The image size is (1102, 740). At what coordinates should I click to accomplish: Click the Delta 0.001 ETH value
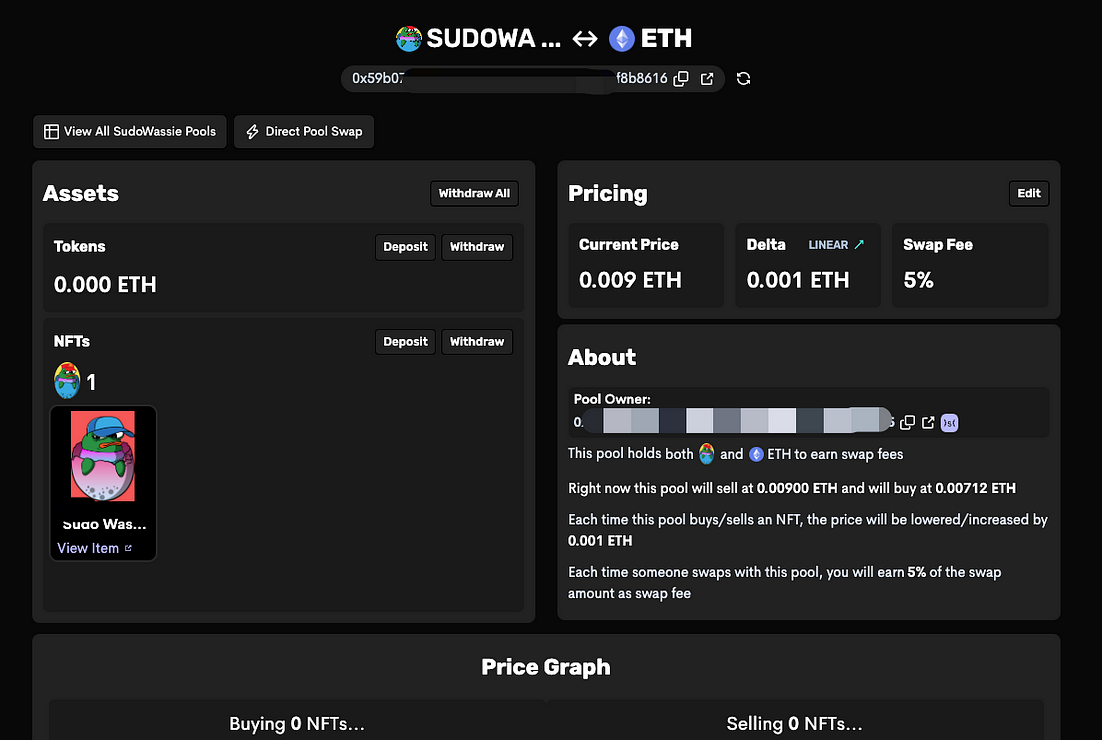point(798,280)
